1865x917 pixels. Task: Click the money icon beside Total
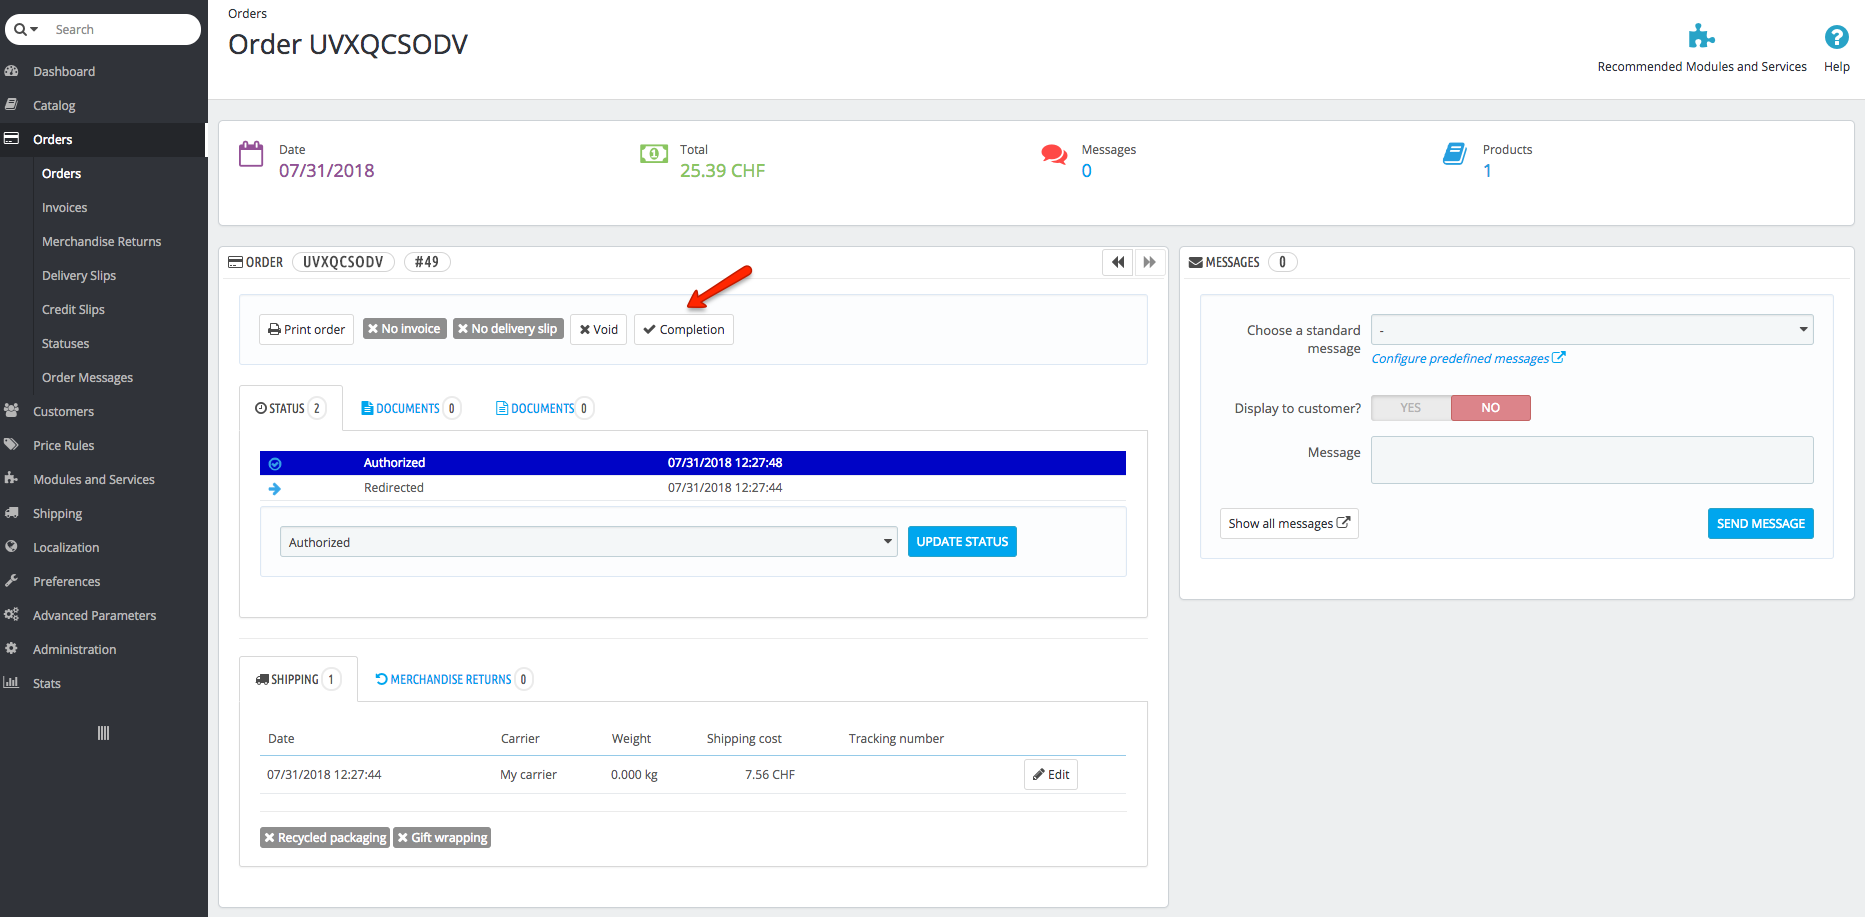[654, 154]
